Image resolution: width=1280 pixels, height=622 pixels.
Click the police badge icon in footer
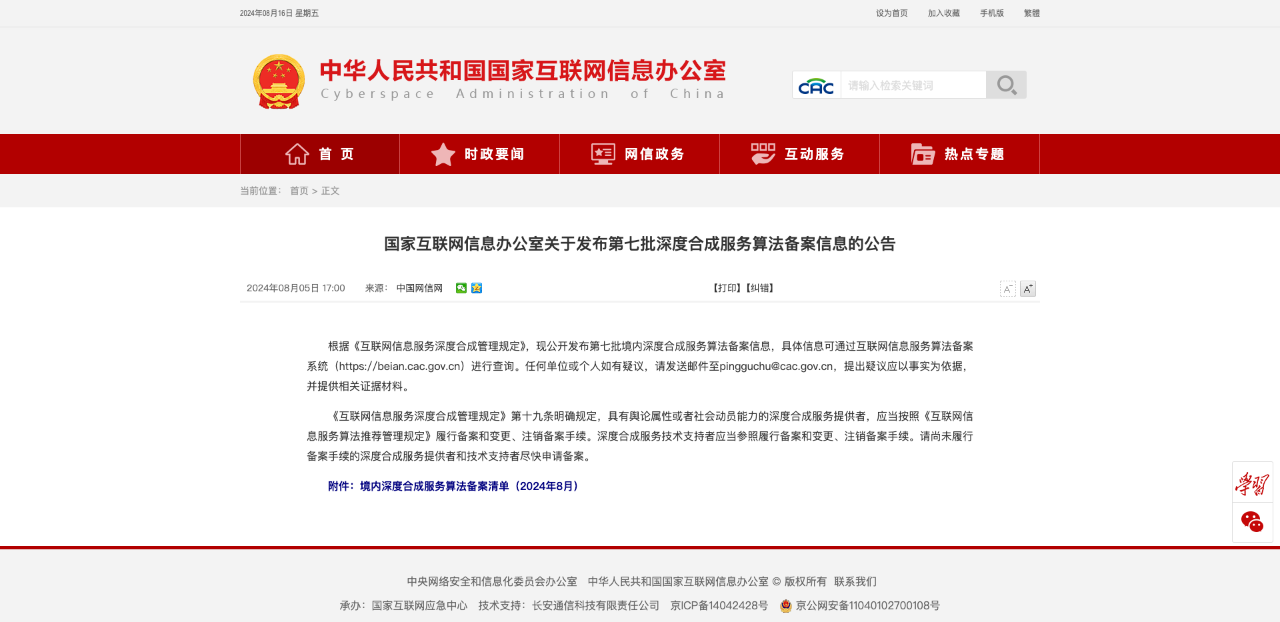click(x=786, y=606)
